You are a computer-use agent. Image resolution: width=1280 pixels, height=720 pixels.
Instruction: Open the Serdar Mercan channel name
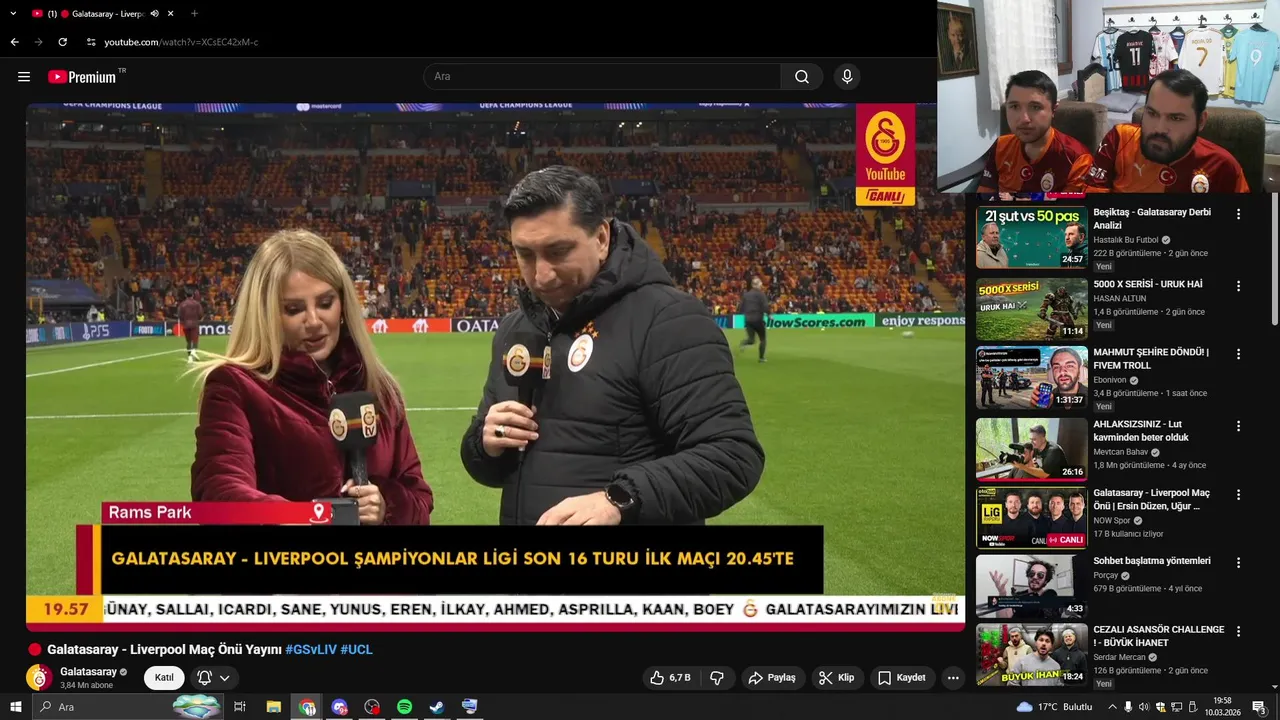(x=1120, y=657)
